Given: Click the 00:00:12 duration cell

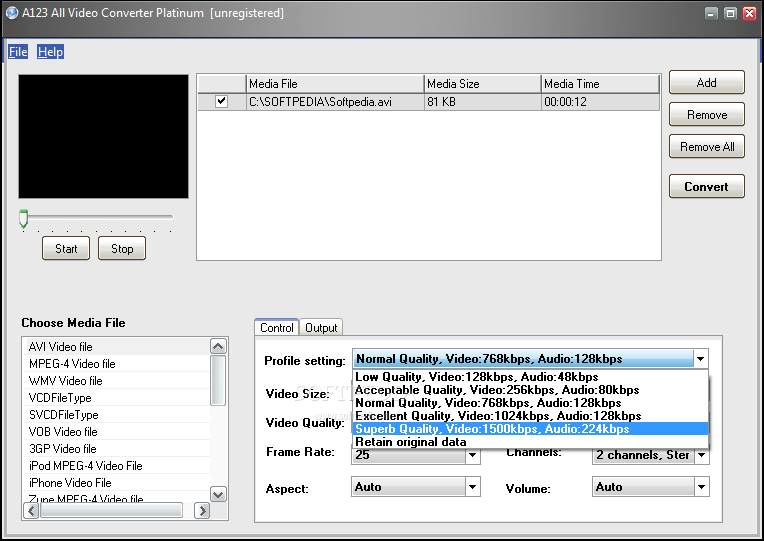Looking at the screenshot, I should tap(600, 102).
